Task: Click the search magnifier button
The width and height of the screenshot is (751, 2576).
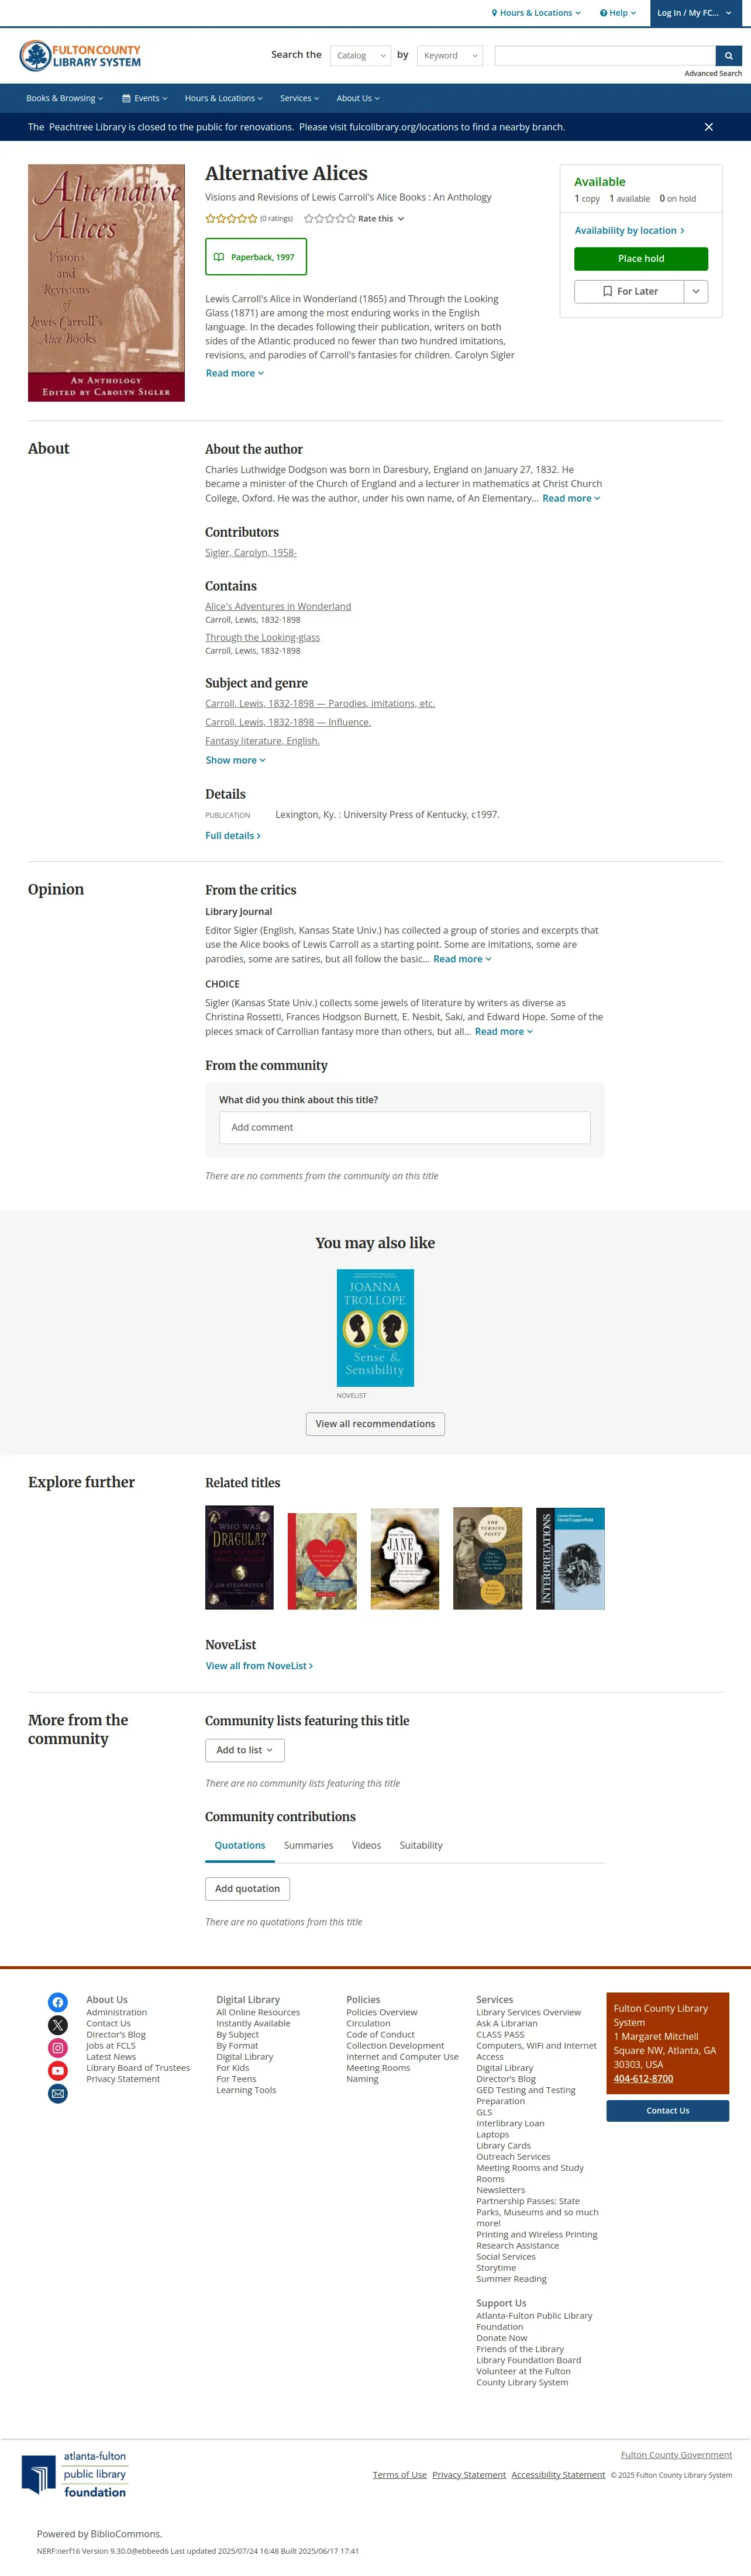Action: [729, 55]
